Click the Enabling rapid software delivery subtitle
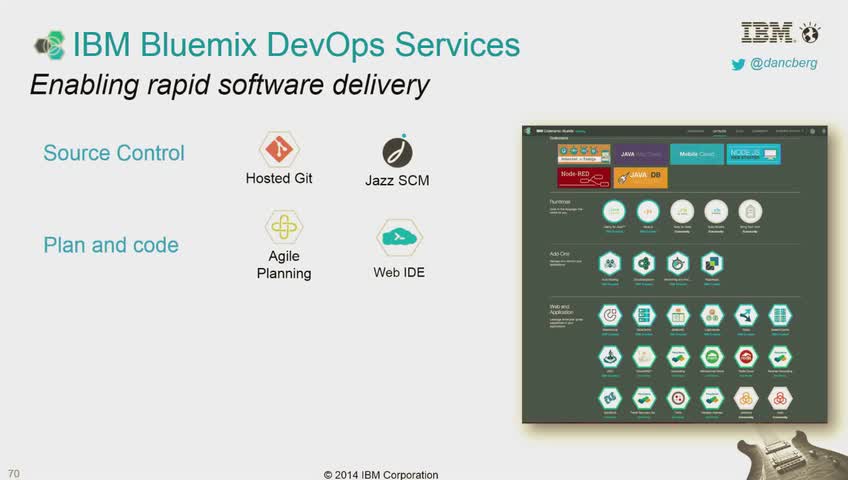 pos(230,85)
